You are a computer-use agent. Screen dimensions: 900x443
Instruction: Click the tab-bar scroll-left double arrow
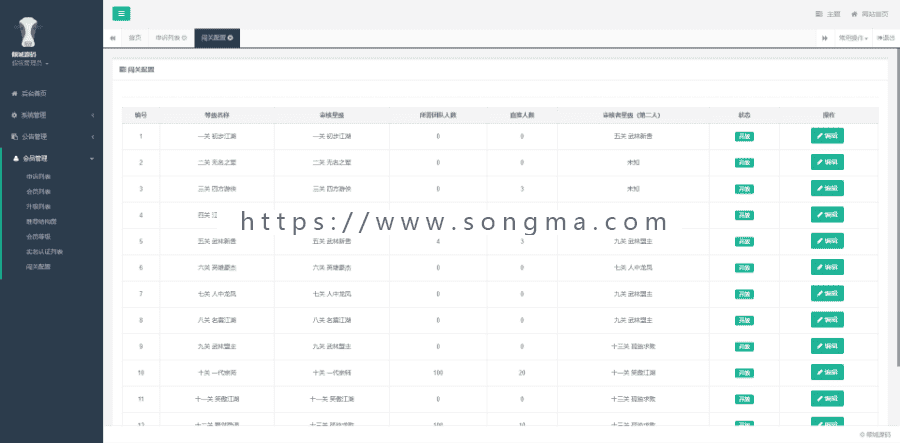coord(112,38)
